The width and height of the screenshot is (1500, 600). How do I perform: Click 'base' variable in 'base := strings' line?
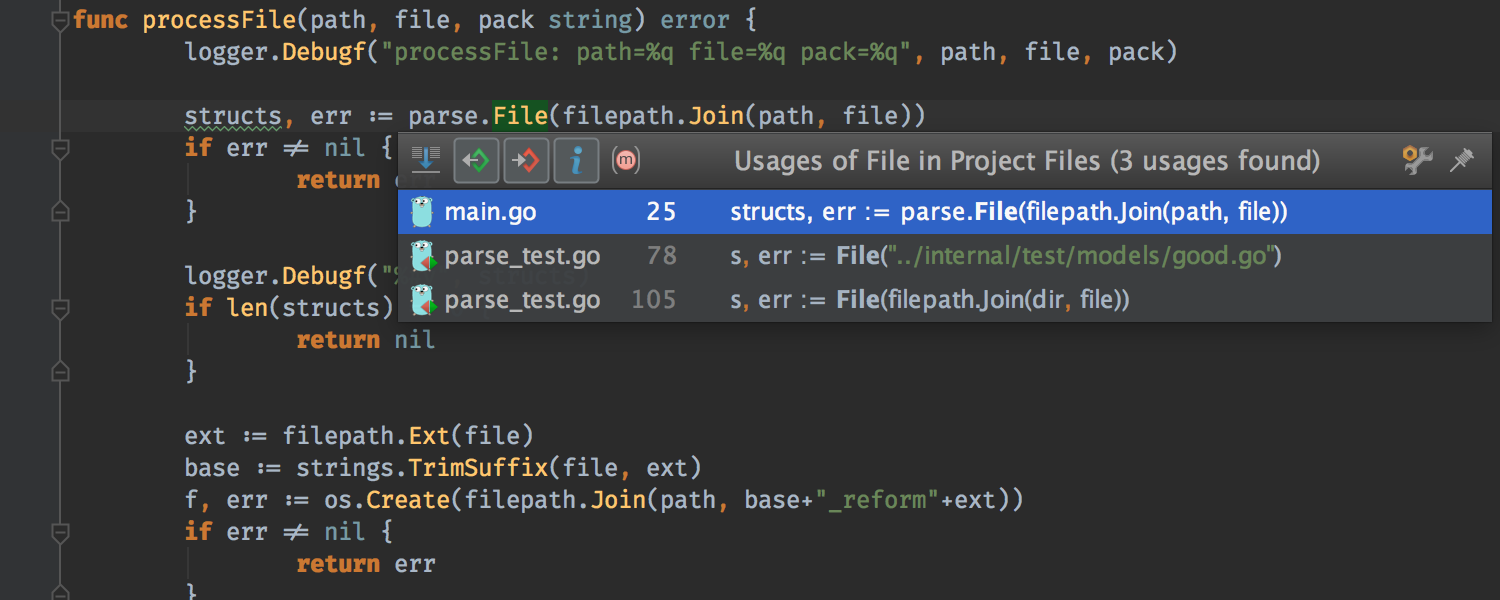point(212,468)
